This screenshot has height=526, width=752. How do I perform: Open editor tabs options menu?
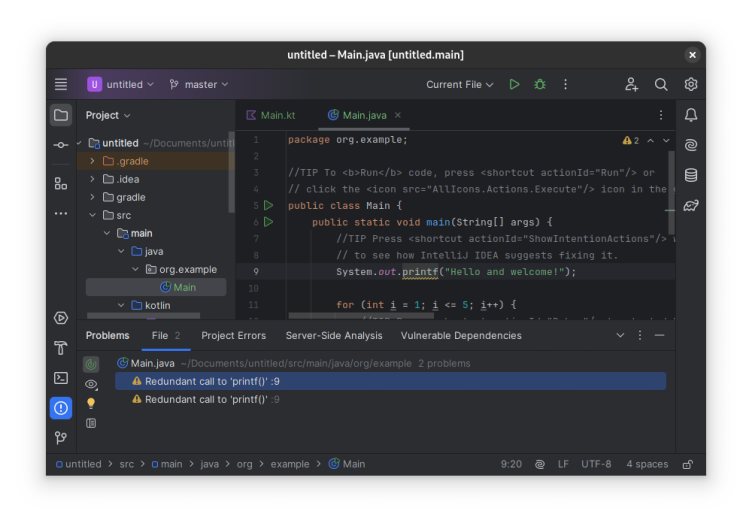click(661, 115)
